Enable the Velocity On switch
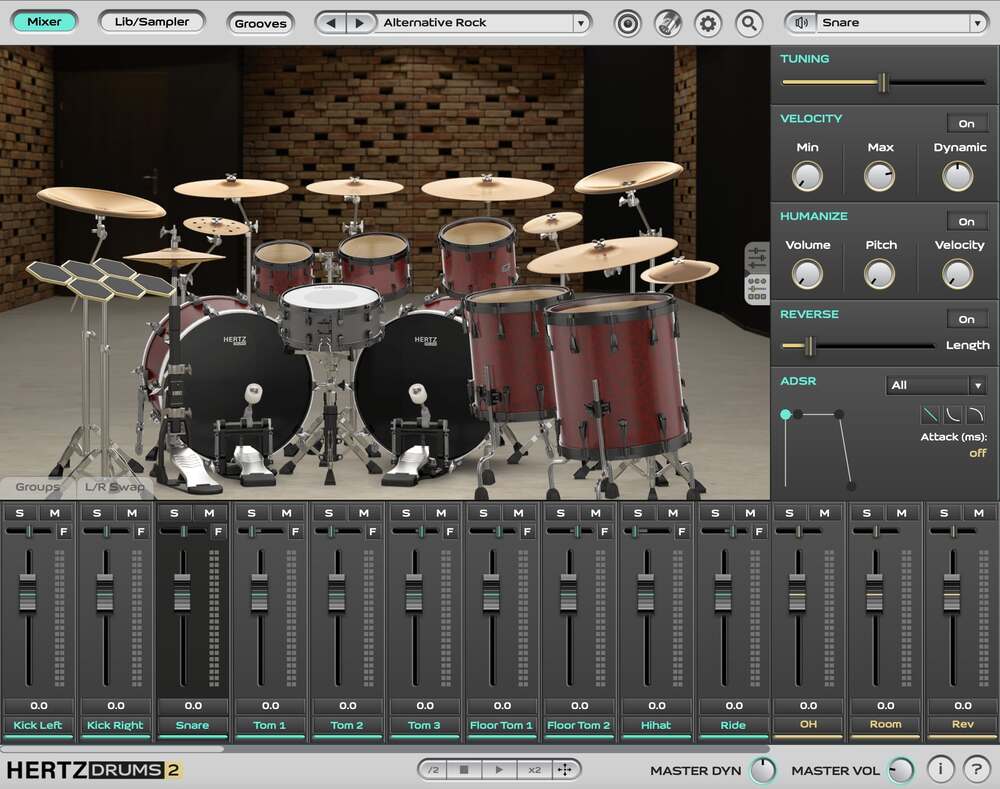This screenshot has height=789, width=1000. [967, 123]
